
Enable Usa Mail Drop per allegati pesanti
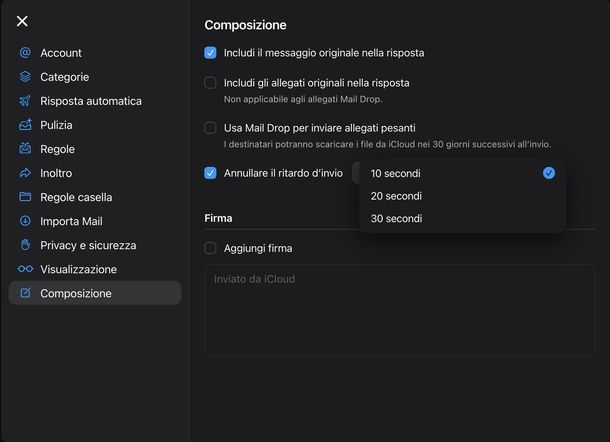[x=210, y=128]
